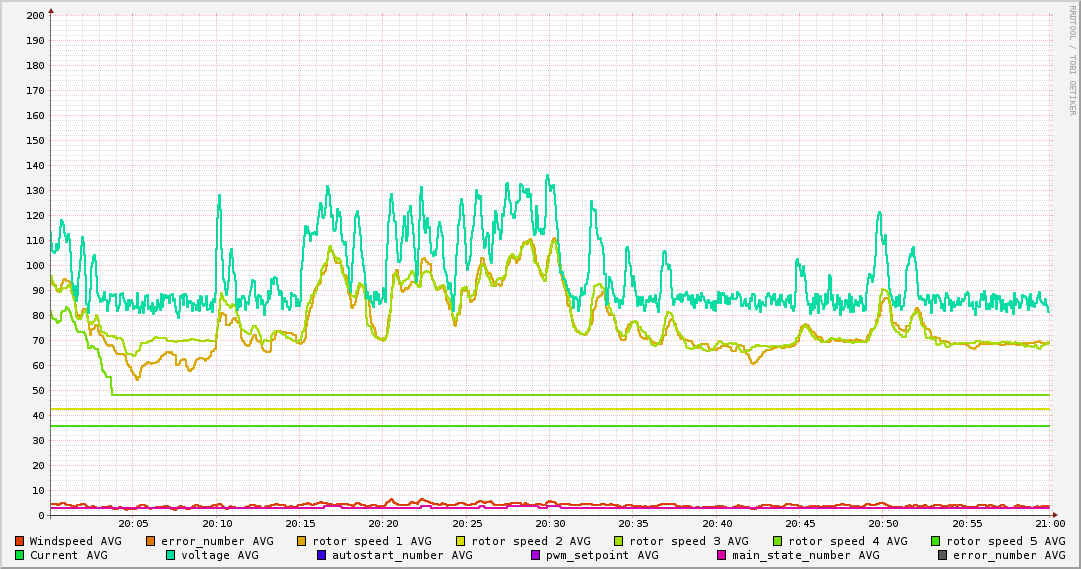Click the pink main_state_number AVG swatch
Viewport: 1081px width, 569px height.
point(722,555)
